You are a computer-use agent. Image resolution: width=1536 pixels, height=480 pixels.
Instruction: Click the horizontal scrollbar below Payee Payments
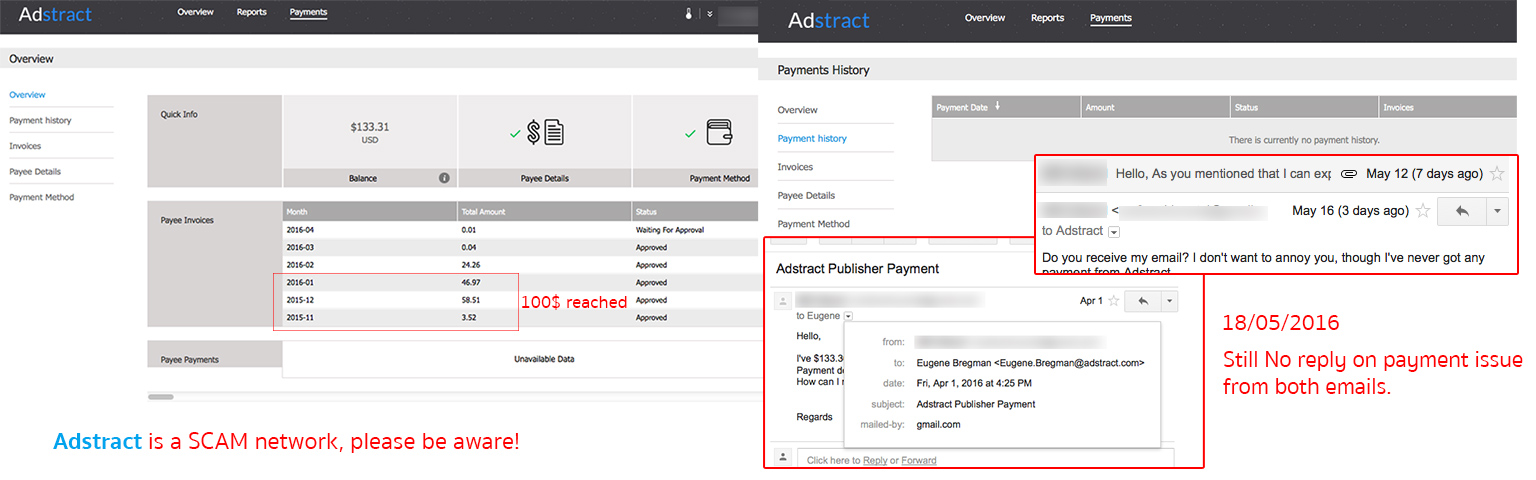(x=160, y=397)
